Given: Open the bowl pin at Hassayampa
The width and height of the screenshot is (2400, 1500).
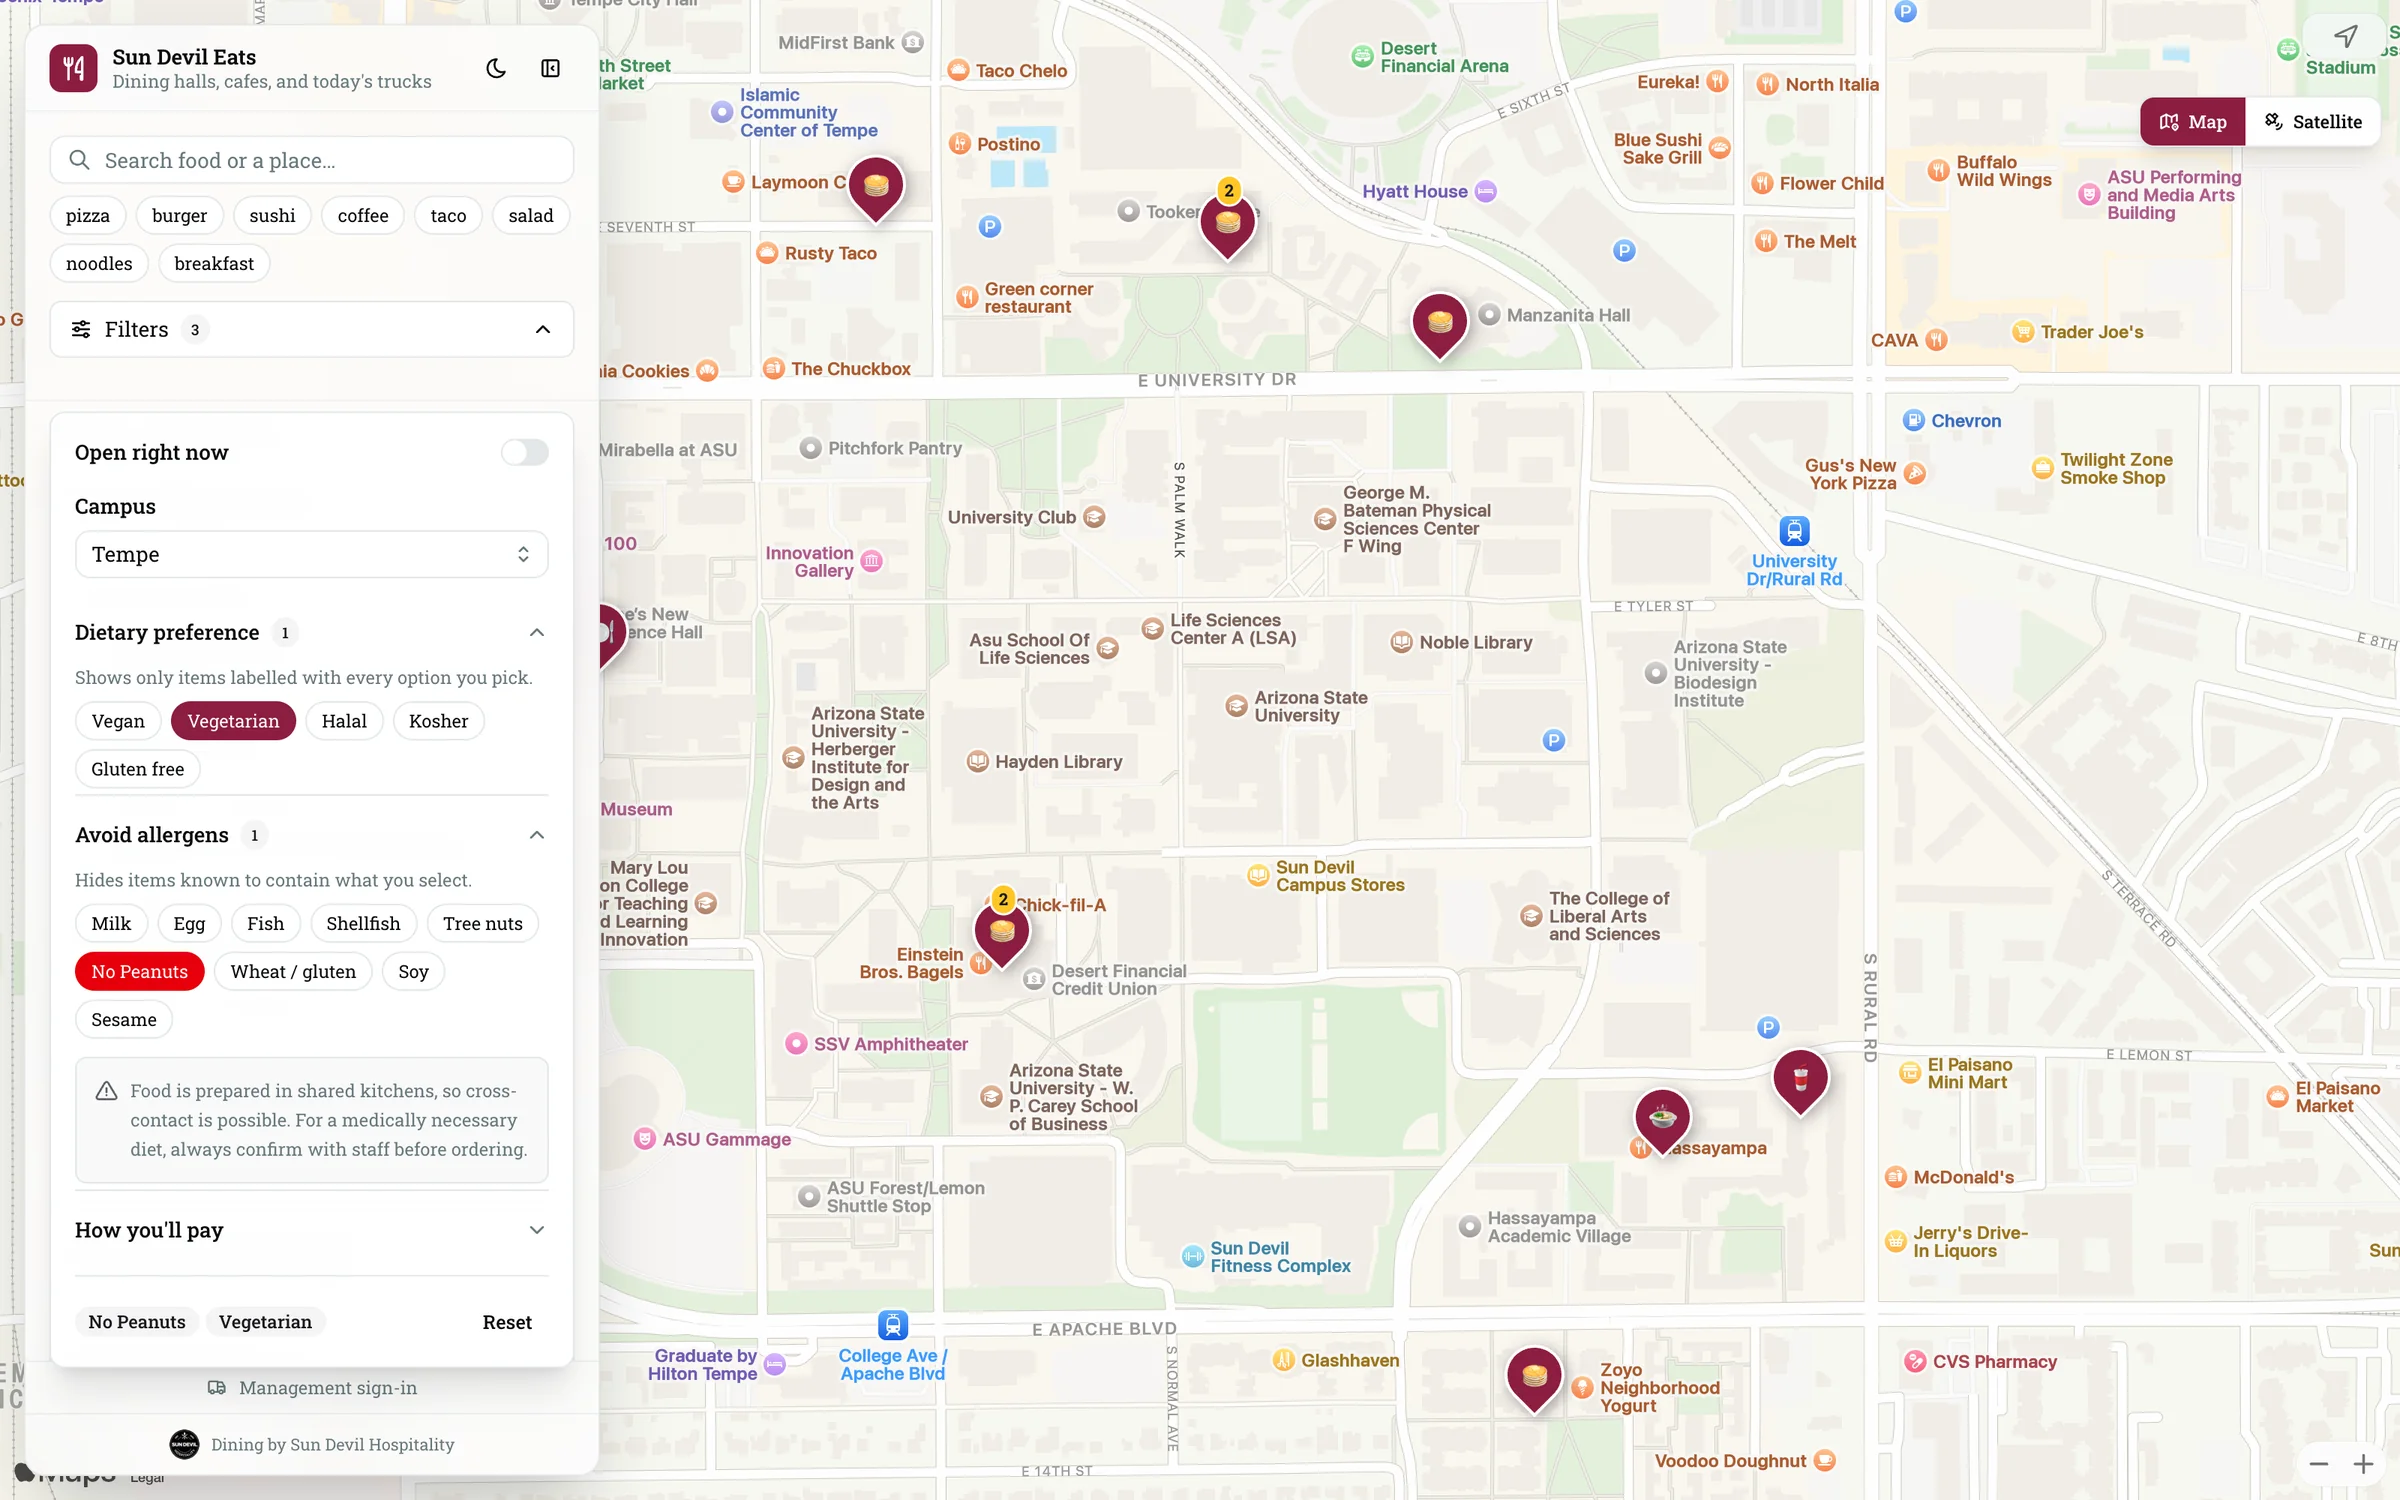Looking at the screenshot, I should tap(1662, 1120).
